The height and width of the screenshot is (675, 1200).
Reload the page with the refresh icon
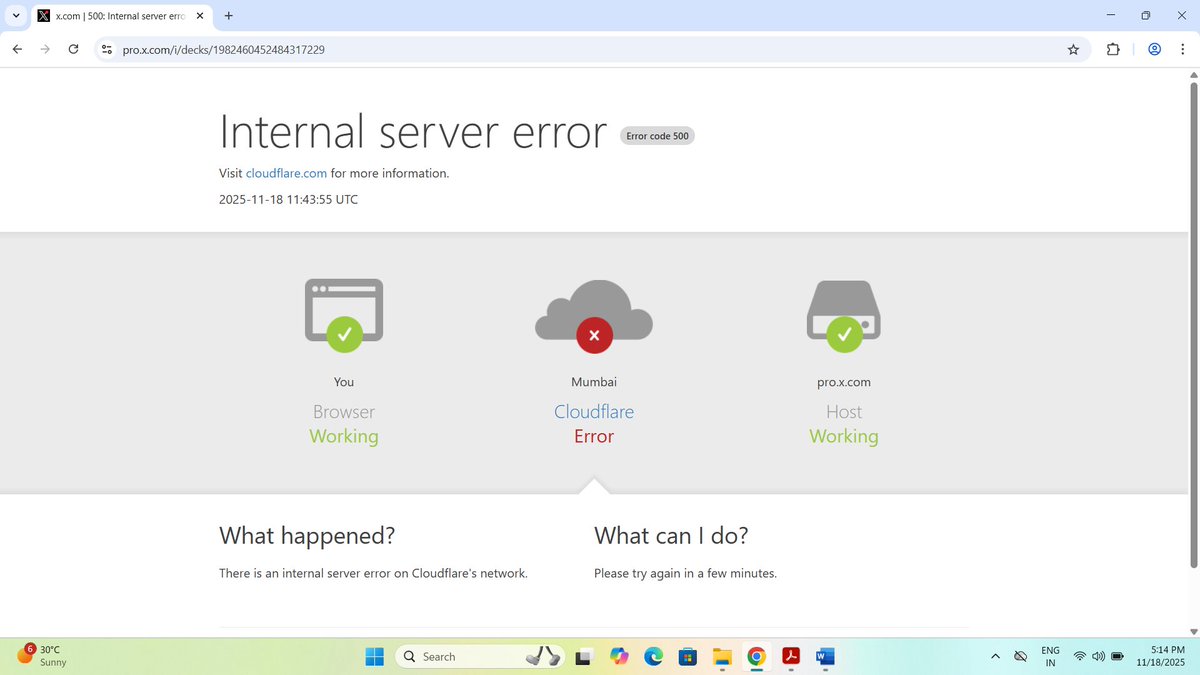pyautogui.click(x=73, y=49)
